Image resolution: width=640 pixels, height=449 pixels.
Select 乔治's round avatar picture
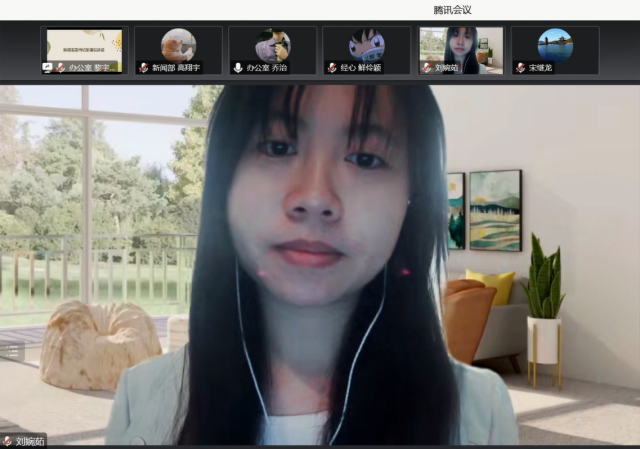pyautogui.click(x=272, y=44)
